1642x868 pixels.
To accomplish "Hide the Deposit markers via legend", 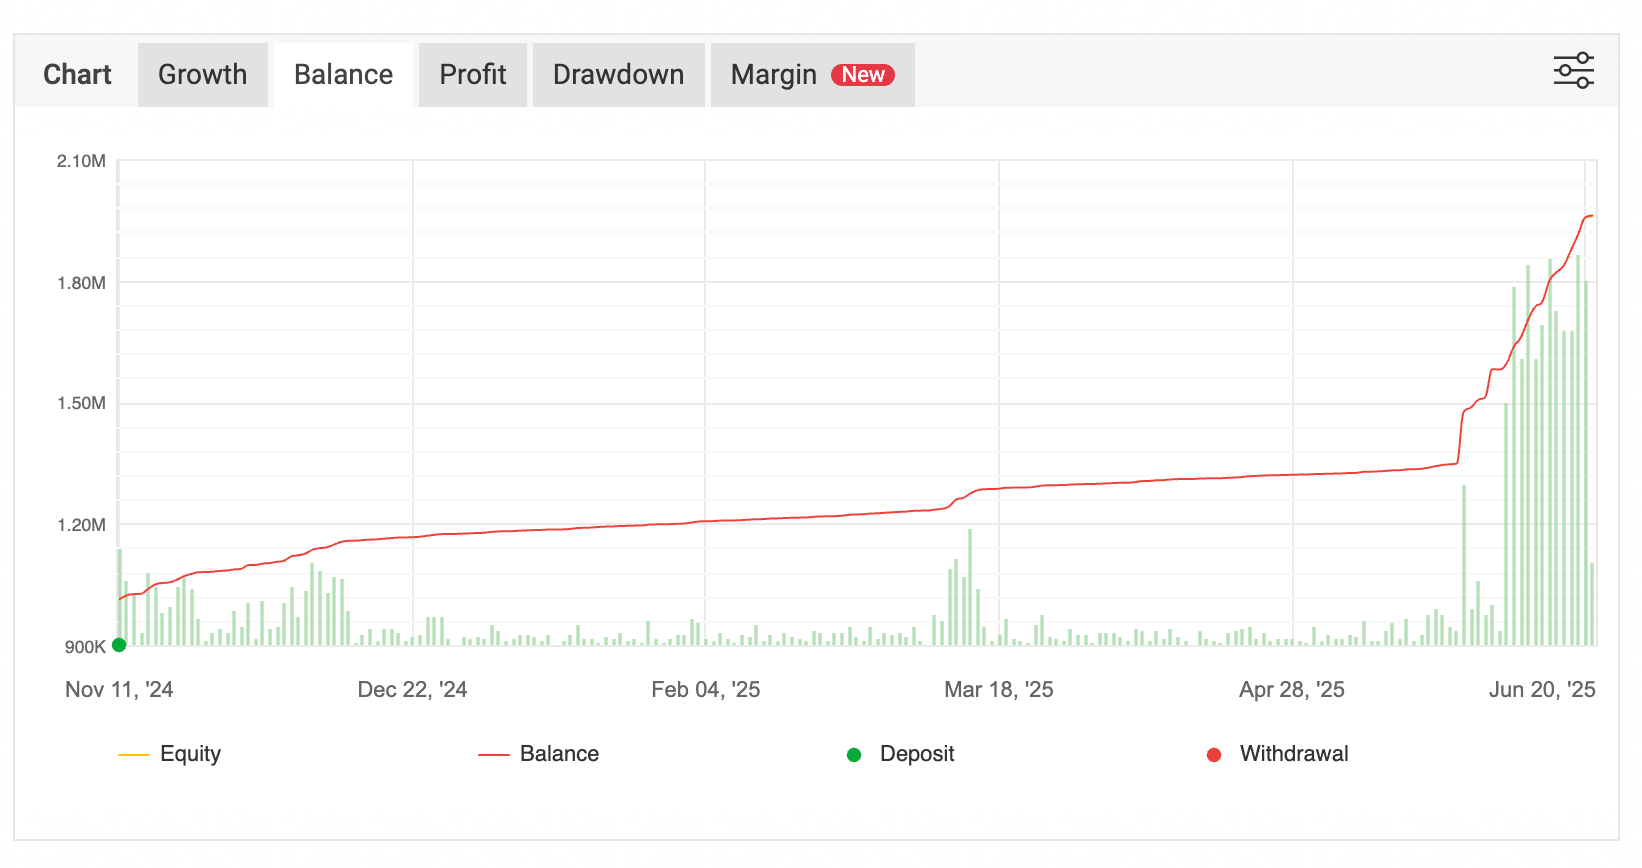I will (x=916, y=754).
